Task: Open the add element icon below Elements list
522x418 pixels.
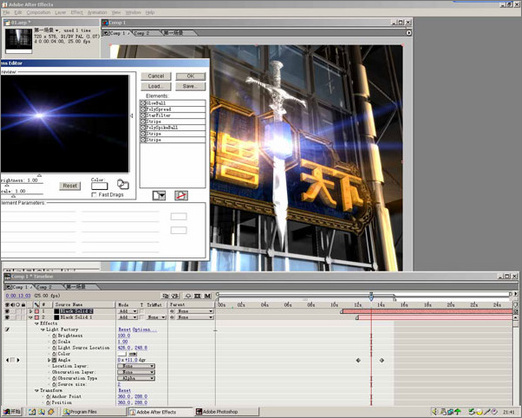Action: pos(159,196)
